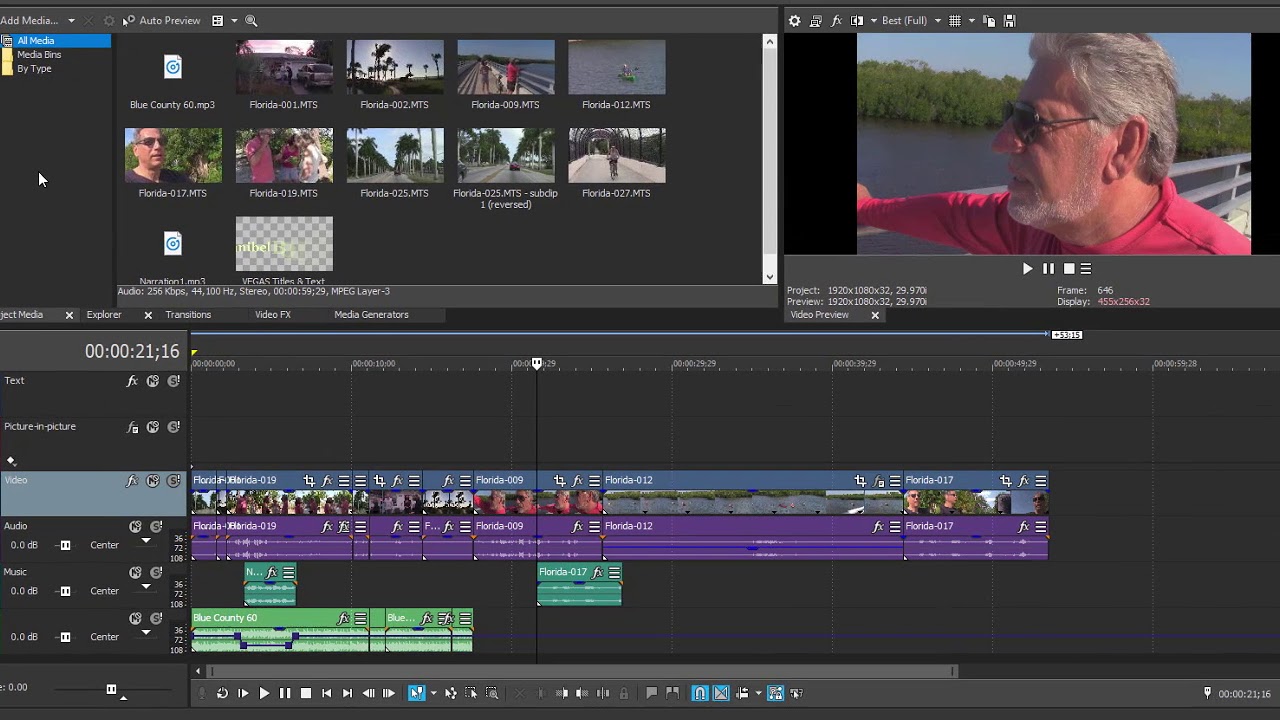Click preview on external monitor icon
1280x720 pixels.
[816, 20]
